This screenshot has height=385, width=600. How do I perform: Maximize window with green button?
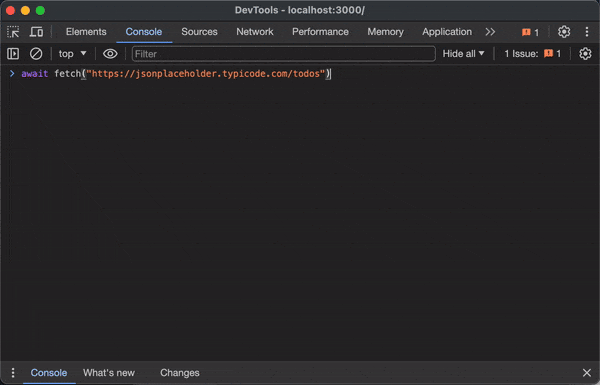point(40,10)
